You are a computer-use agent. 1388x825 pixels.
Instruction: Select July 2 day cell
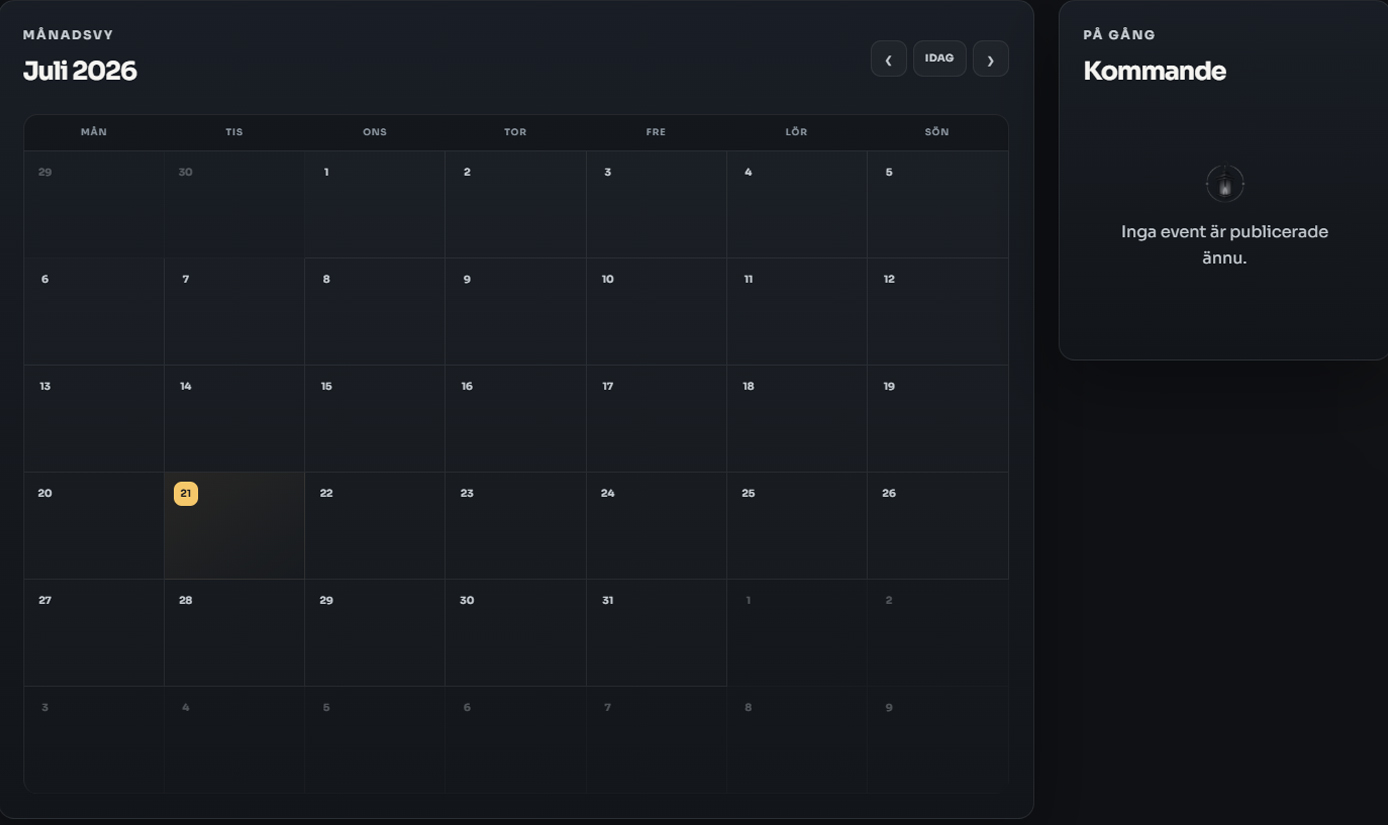coord(515,204)
